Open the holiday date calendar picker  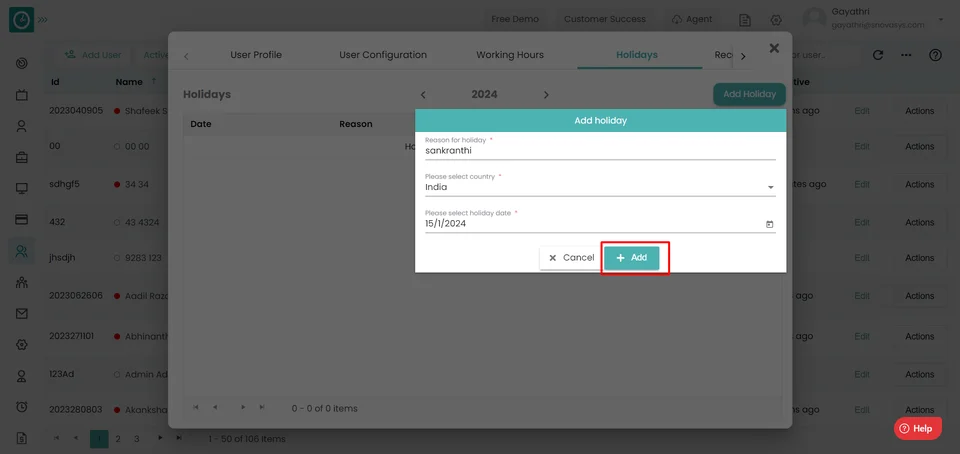[x=770, y=224]
